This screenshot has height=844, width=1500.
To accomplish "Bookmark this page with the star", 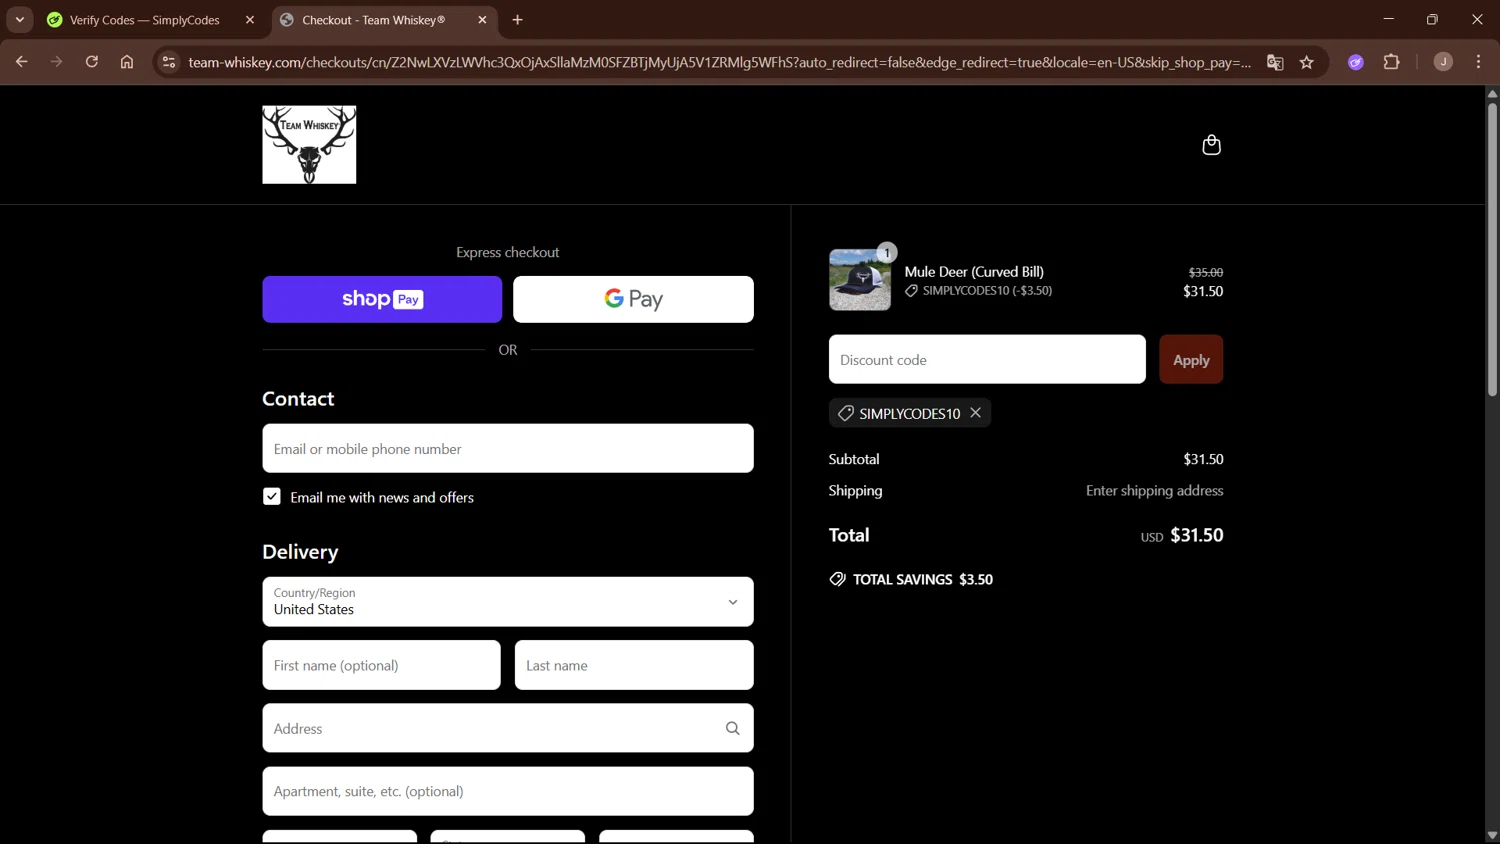I will coord(1307,62).
